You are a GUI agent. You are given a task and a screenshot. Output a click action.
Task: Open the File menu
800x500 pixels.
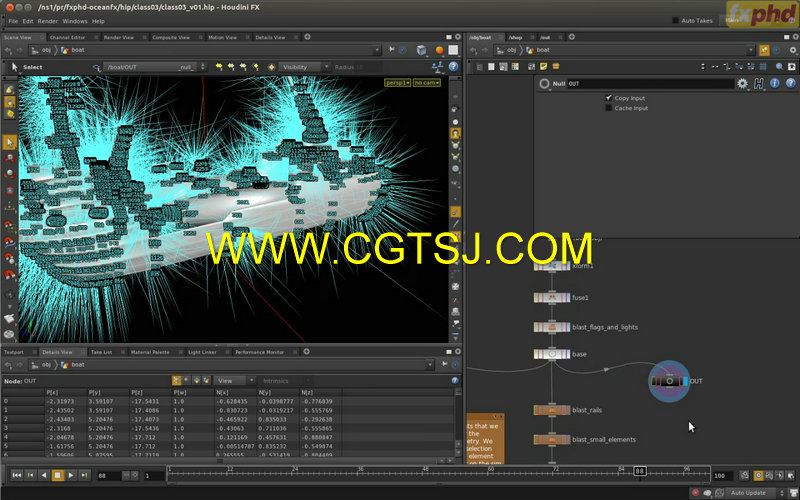click(13, 21)
